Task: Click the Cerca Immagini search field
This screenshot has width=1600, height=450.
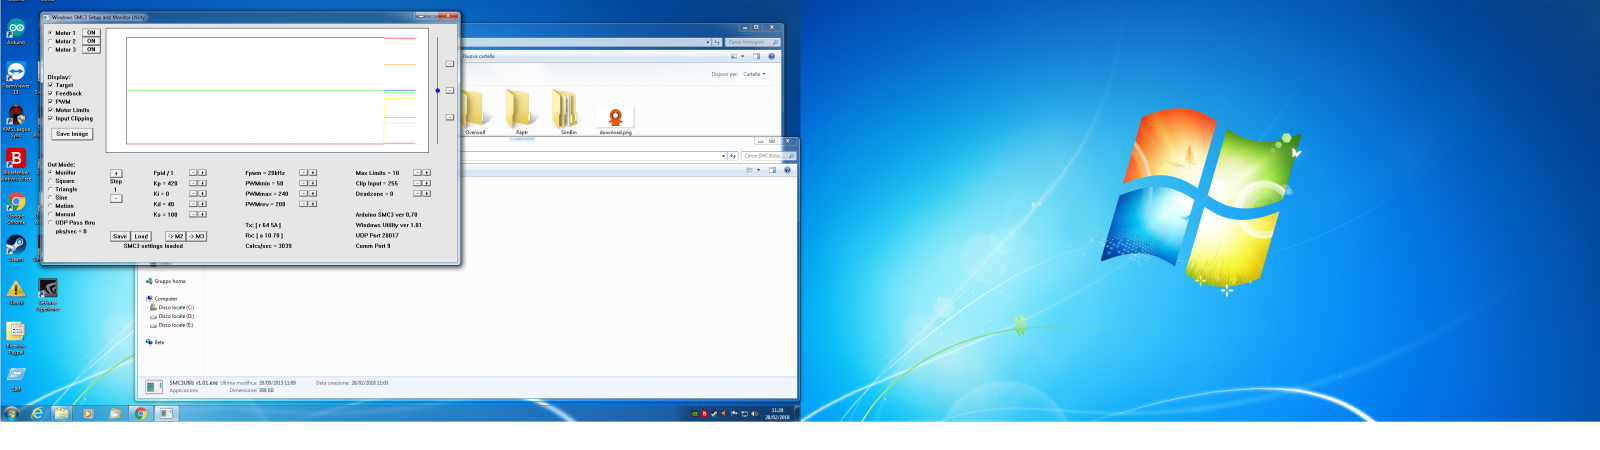Action: [x=751, y=42]
